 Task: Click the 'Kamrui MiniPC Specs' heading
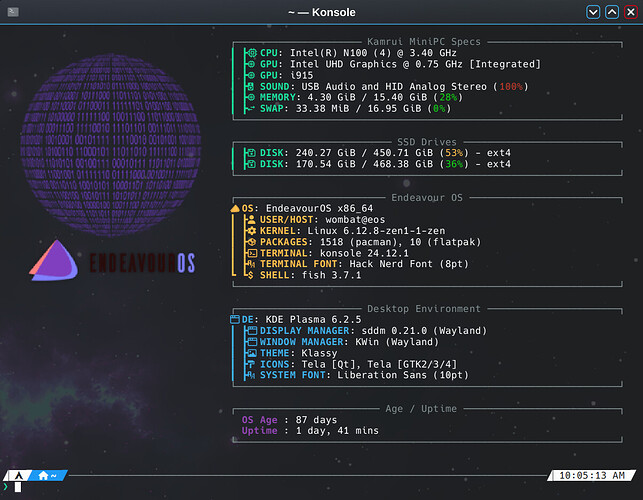[x=424, y=41]
